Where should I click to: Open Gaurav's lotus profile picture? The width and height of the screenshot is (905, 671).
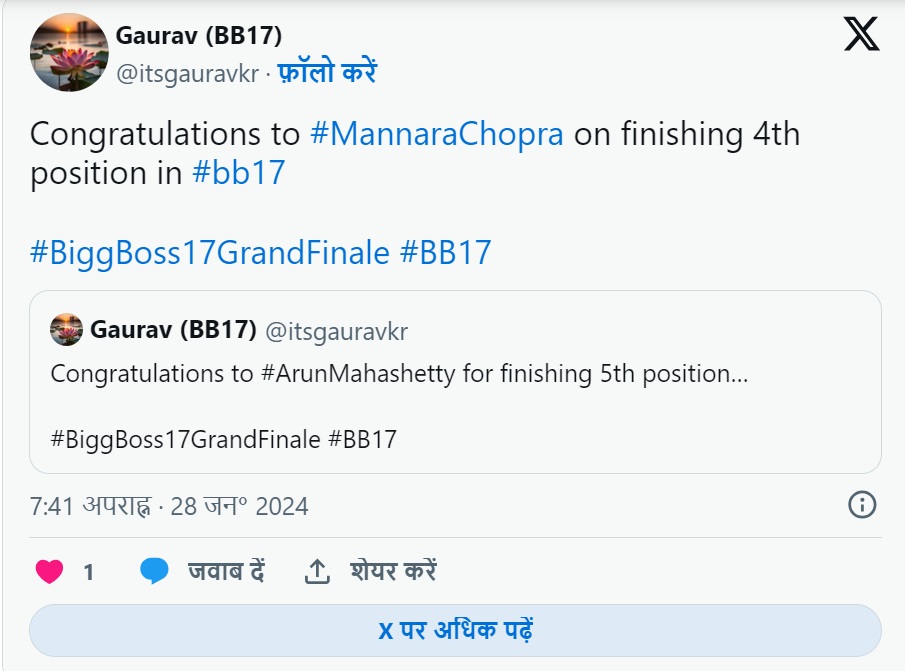[69, 53]
